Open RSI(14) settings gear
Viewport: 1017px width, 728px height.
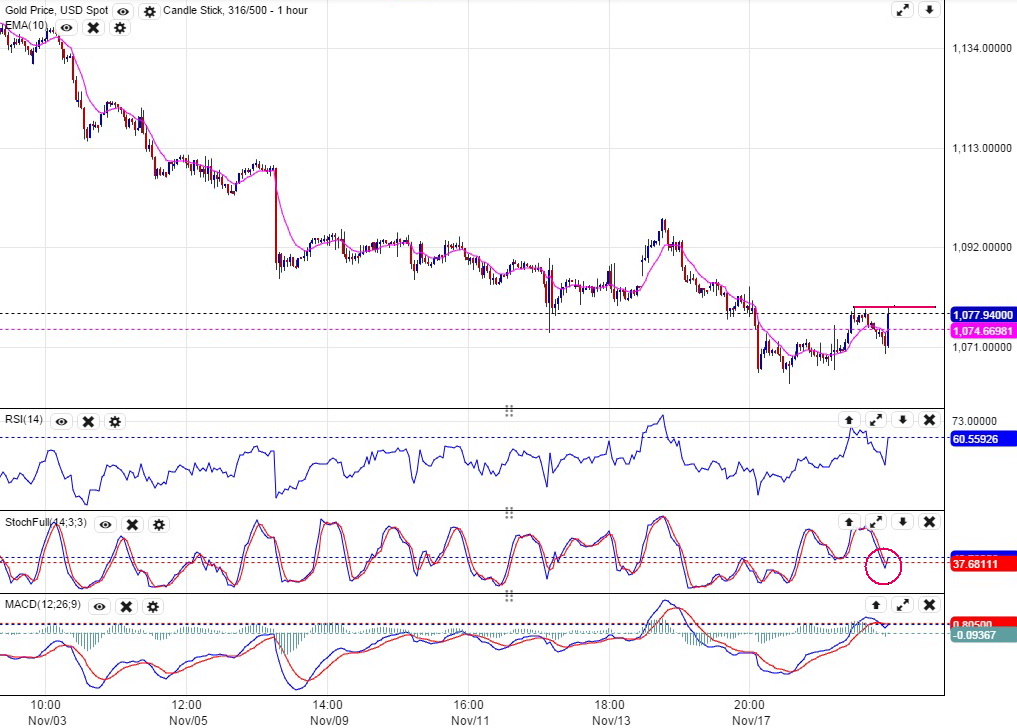click(115, 422)
